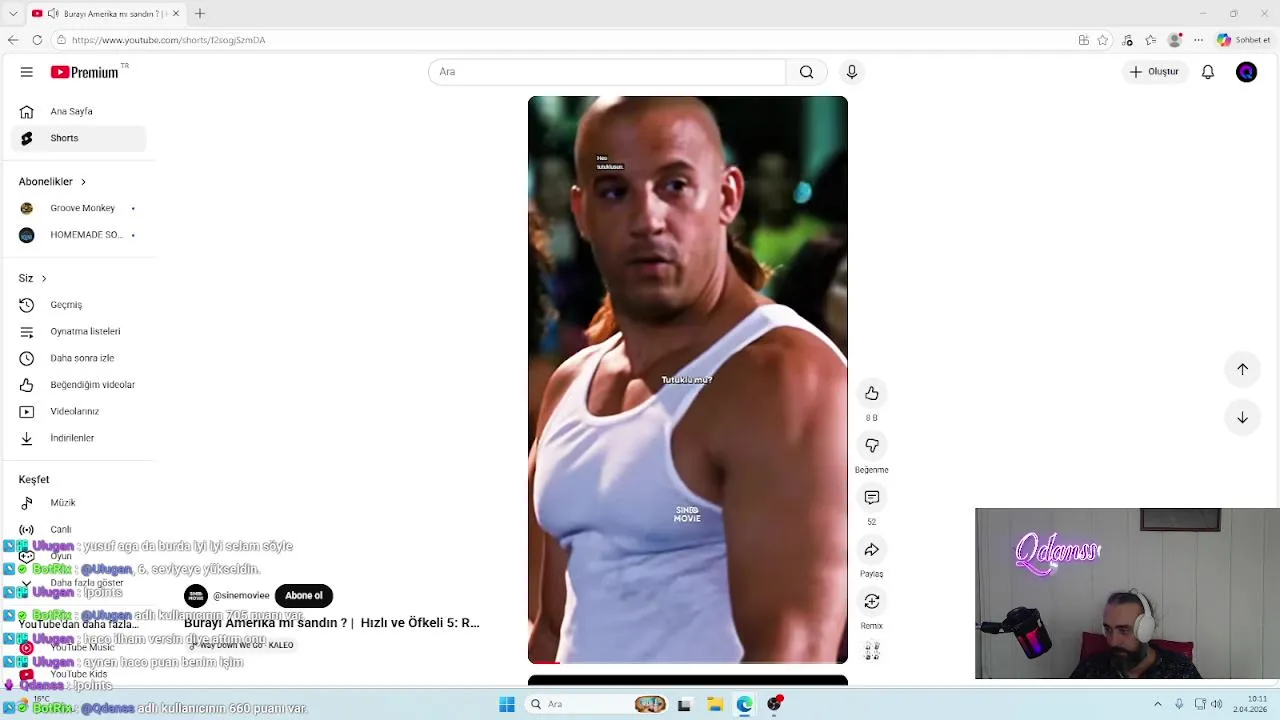Open tab list dropdown in browser
The height and width of the screenshot is (720, 1280).
[x=13, y=13]
